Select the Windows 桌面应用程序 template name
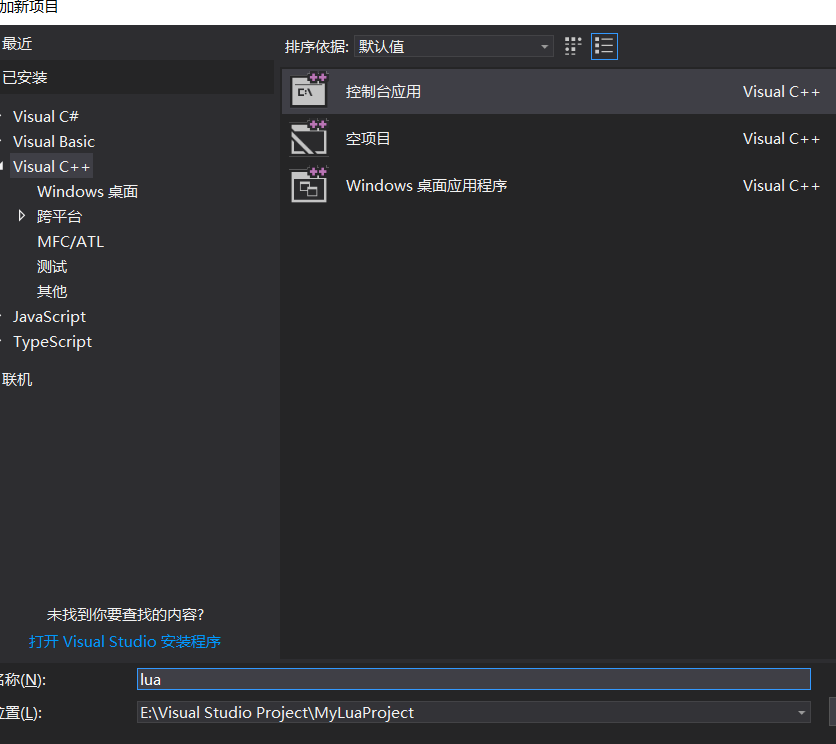This screenshot has width=836, height=744. (x=426, y=186)
